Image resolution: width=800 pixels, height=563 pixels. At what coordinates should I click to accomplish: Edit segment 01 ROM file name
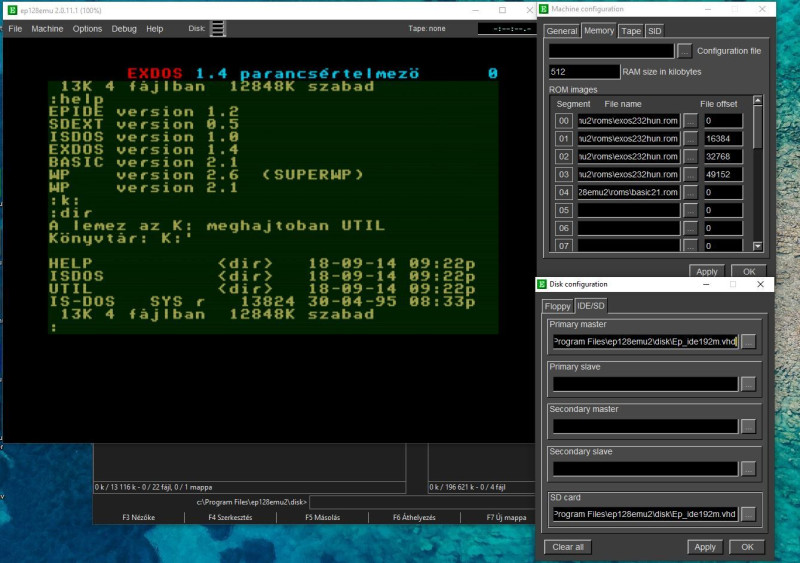tap(629, 139)
